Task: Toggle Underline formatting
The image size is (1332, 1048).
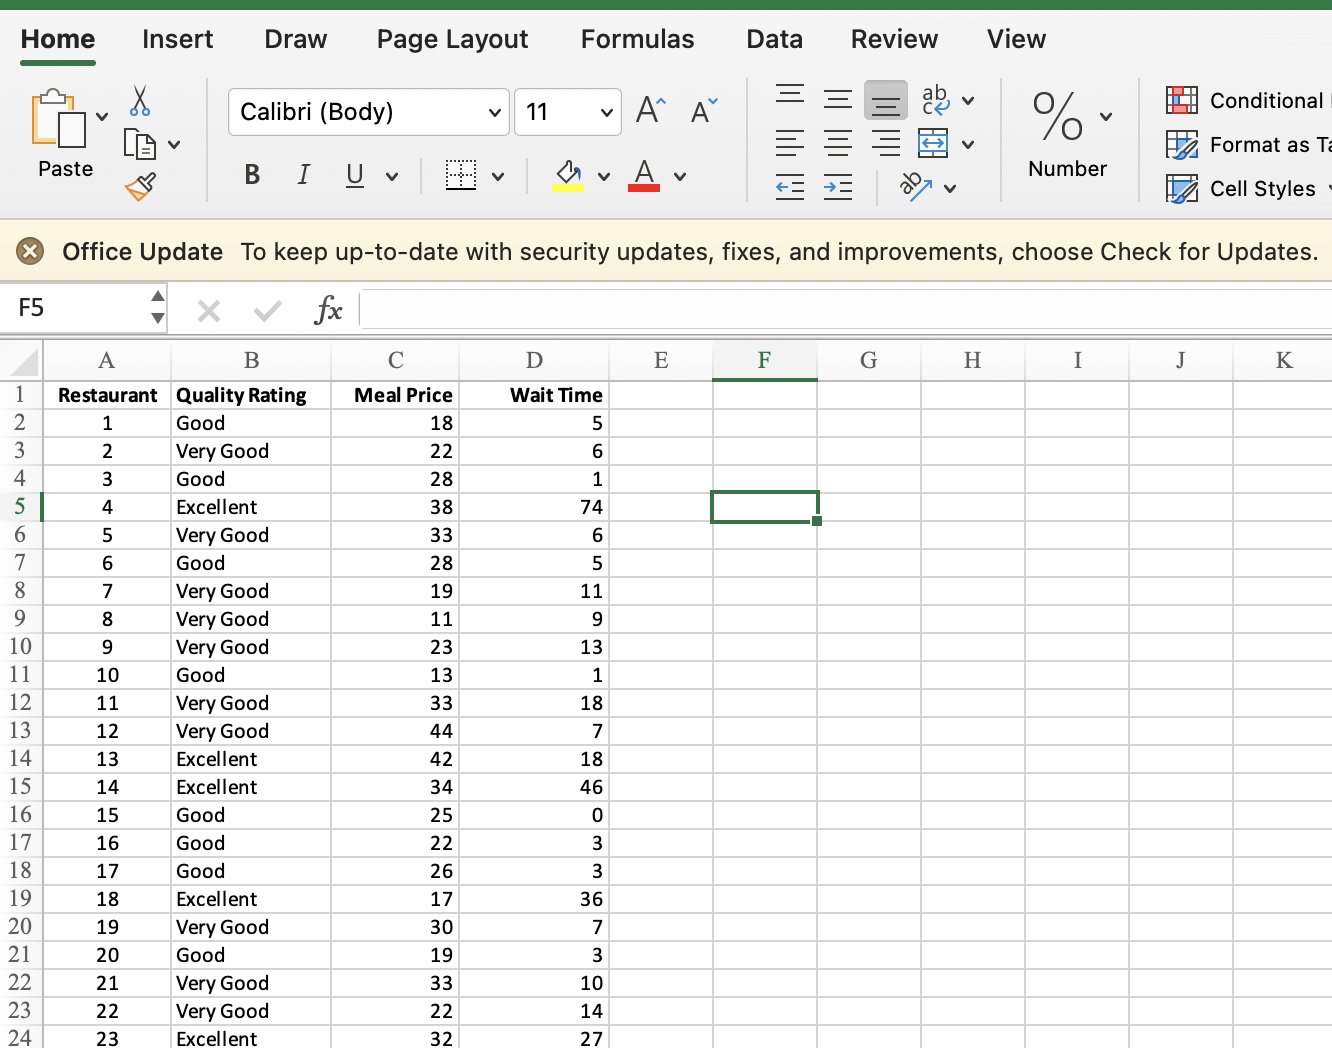Action: tap(354, 176)
